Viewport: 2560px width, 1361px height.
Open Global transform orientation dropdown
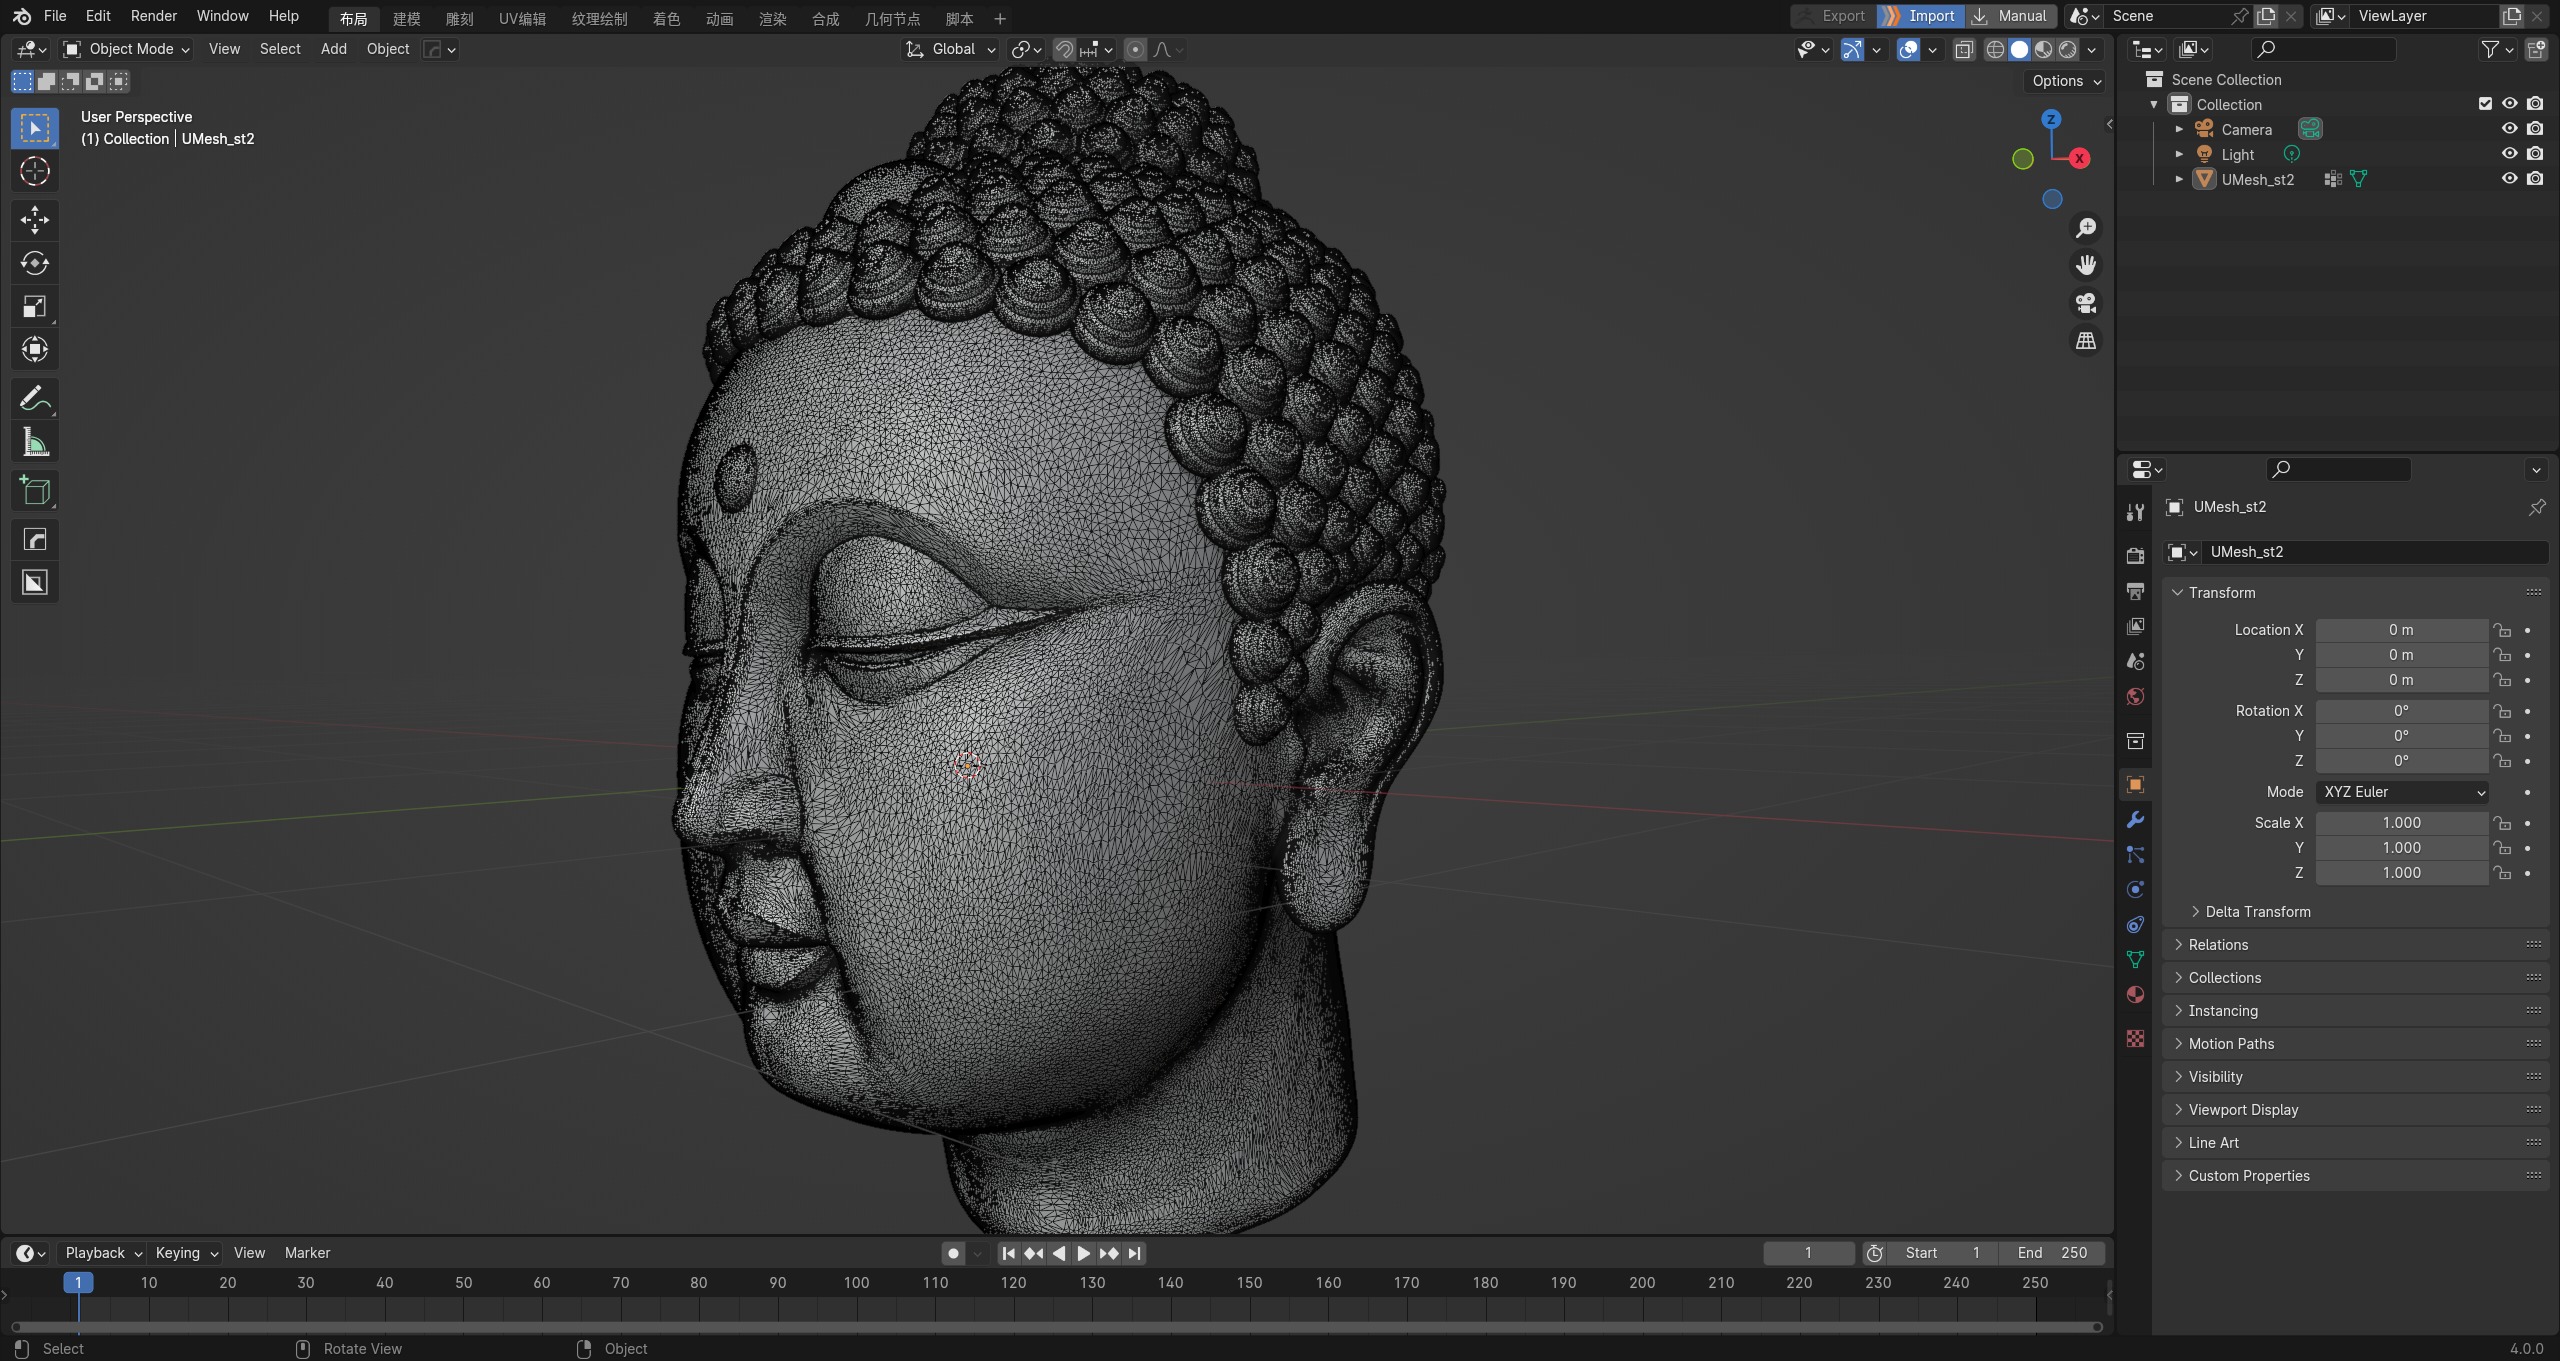(x=951, y=49)
